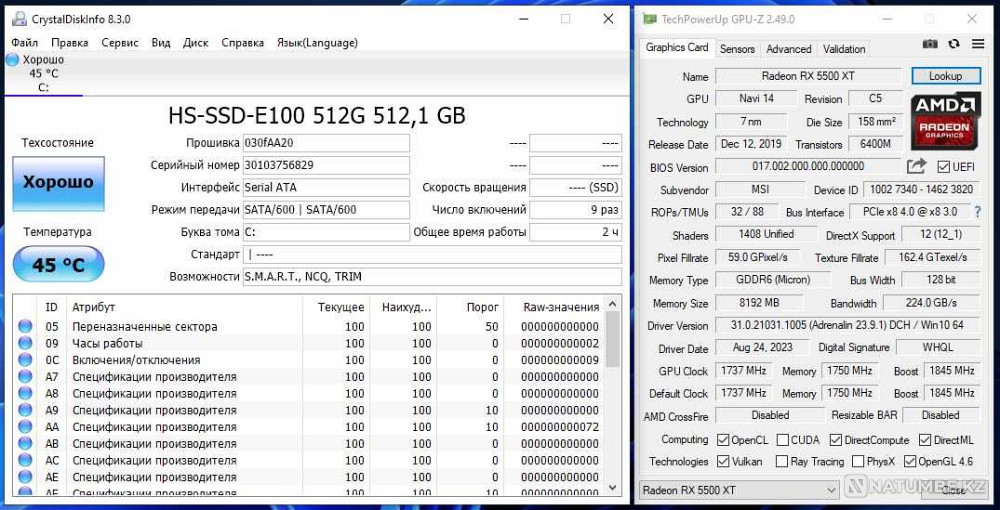Open the Язык(Language) menu
The width and height of the screenshot is (1000, 510).
317,43
